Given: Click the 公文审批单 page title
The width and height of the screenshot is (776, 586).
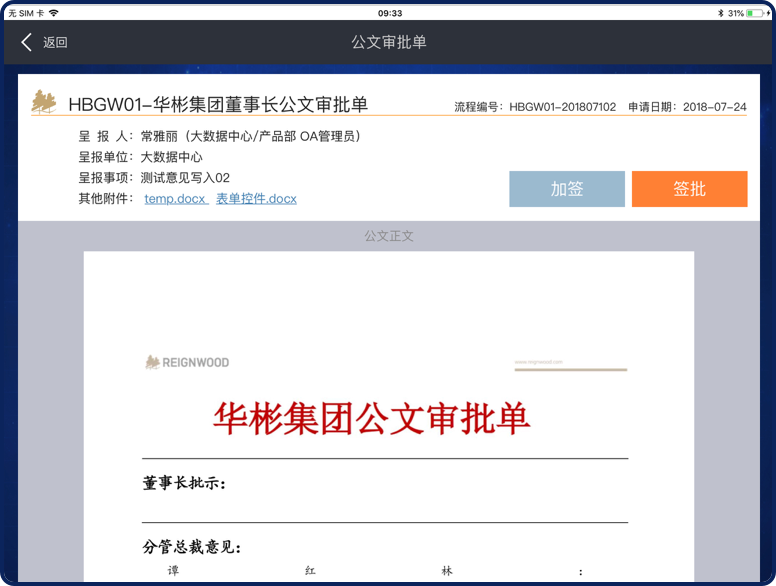Looking at the screenshot, I should pos(389,42).
